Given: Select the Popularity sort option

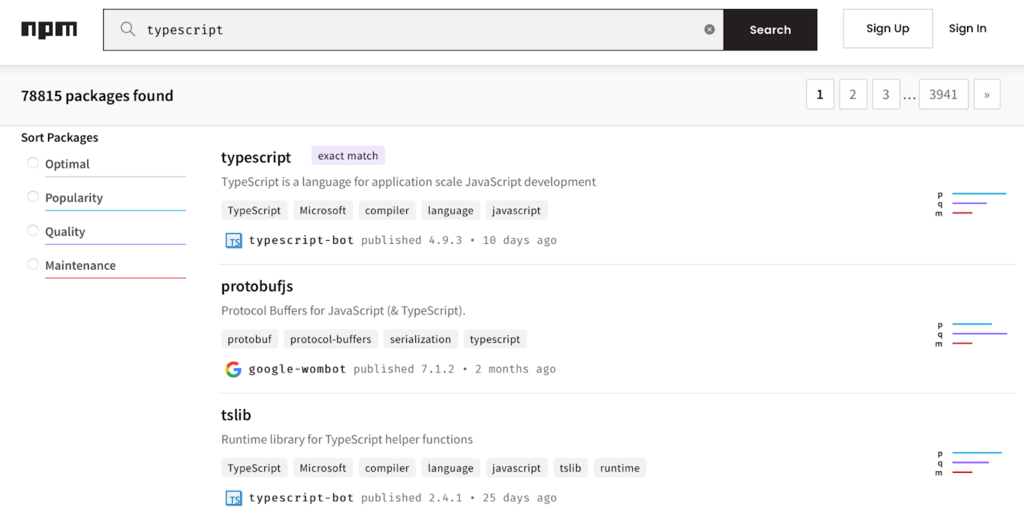Looking at the screenshot, I should click(x=33, y=197).
